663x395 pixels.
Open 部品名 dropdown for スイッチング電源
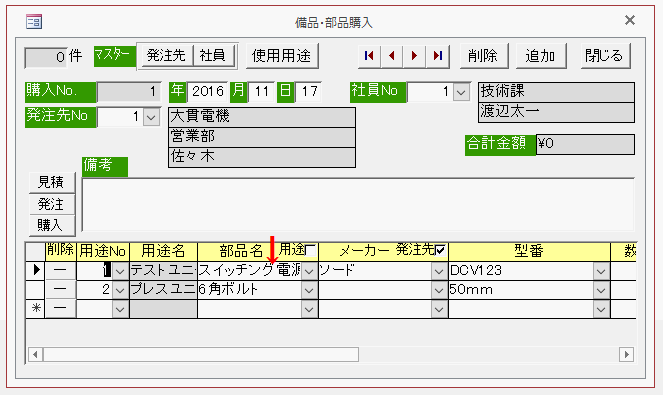pos(309,270)
